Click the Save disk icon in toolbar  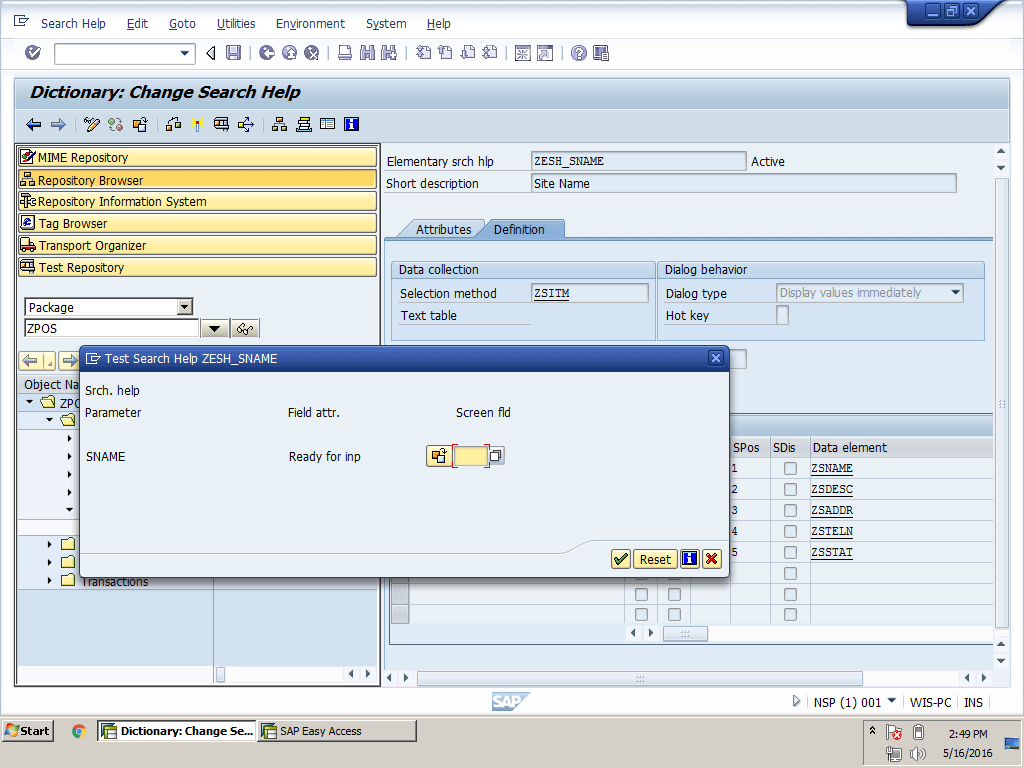click(x=233, y=53)
